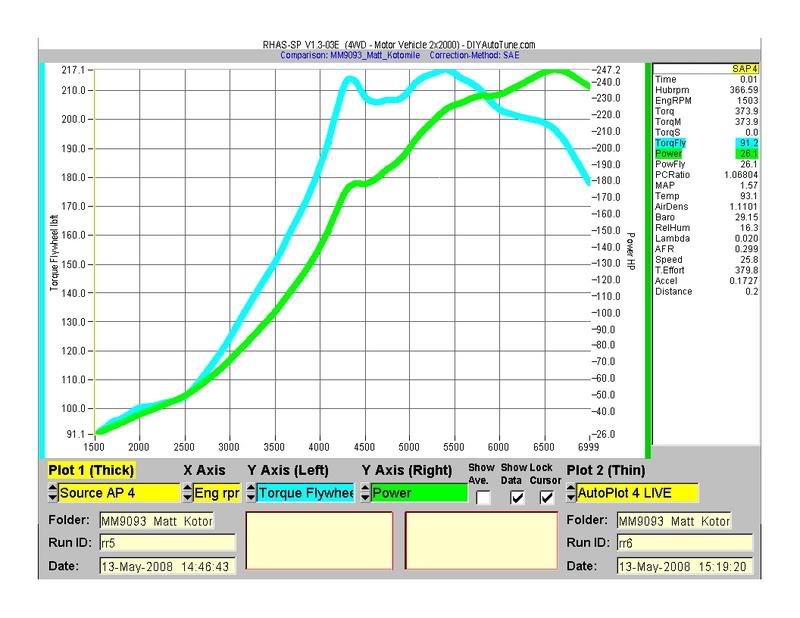800x618 pixels.
Task: Open the AutoPlot 4 LIVE selector
Action: [637, 493]
